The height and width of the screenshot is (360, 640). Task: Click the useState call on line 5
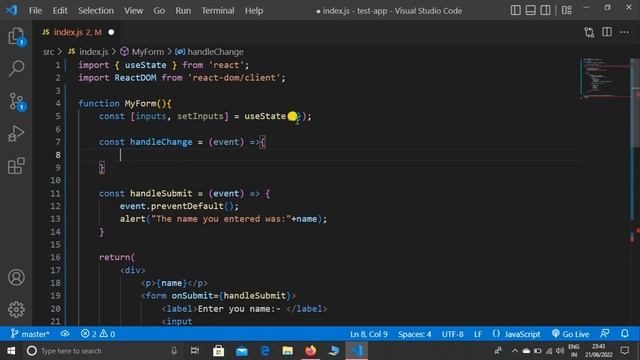point(265,116)
